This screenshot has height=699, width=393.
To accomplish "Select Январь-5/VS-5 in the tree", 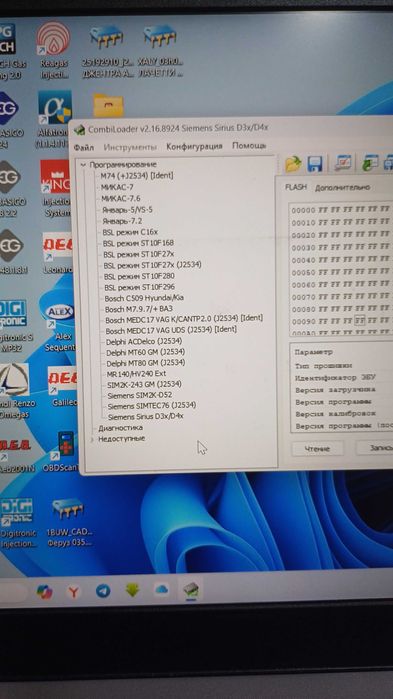I will click(127, 210).
